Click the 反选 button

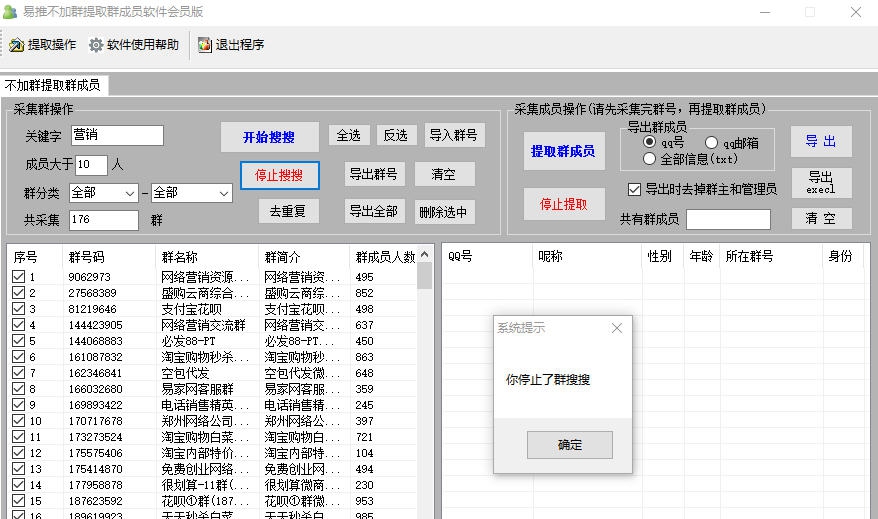click(x=395, y=135)
